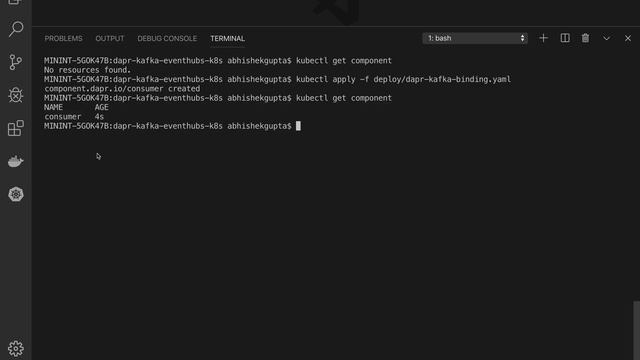Switch to the PROBLEMS tab
This screenshot has height=360, width=640.
[63, 38]
